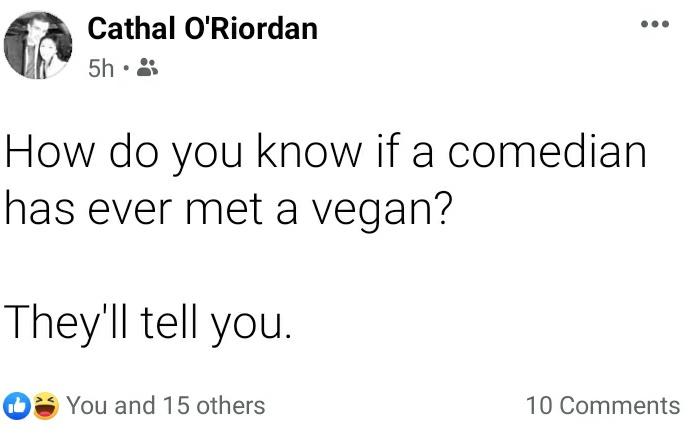Click the name Cathal O'Riordan

[x=203, y=29]
